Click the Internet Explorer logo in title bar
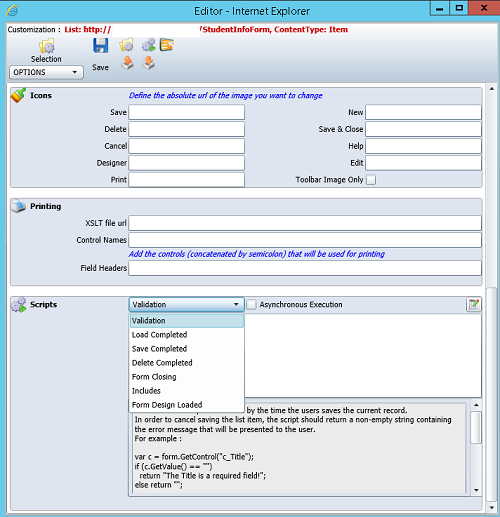Image resolution: width=500 pixels, height=517 pixels. point(12,11)
